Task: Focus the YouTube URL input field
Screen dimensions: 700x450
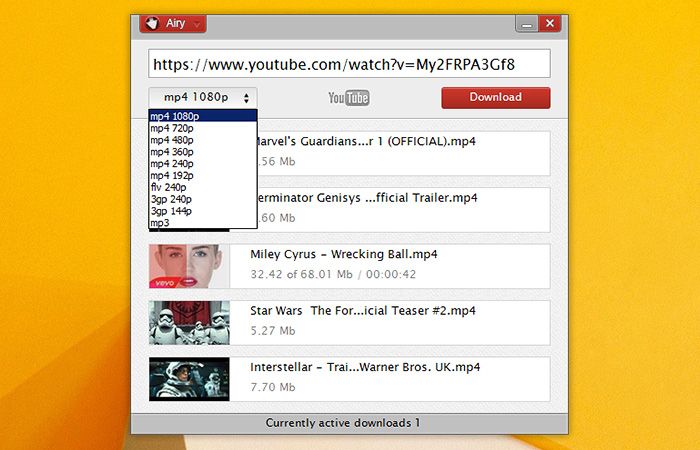Action: 349,63
